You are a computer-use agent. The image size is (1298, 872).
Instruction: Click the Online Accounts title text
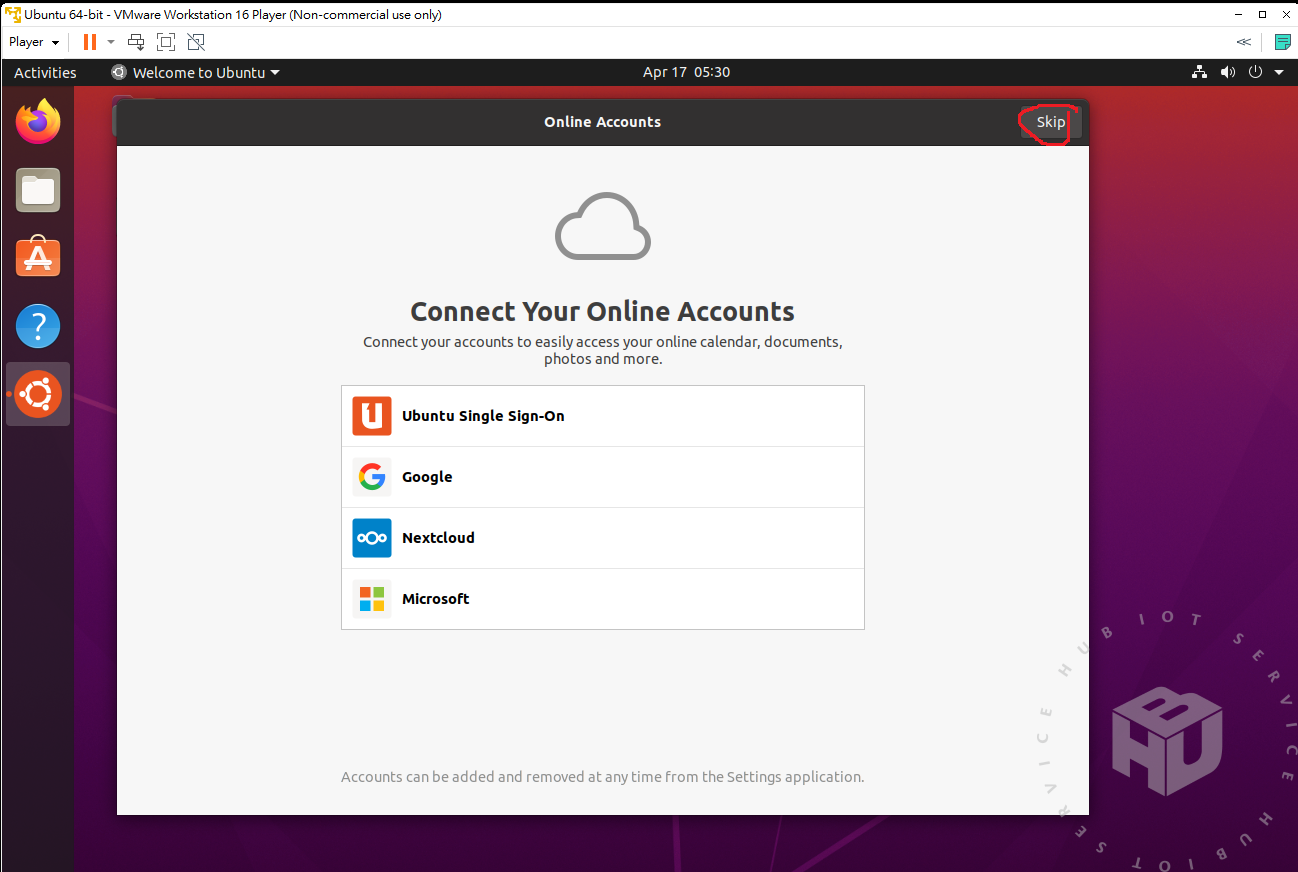point(602,122)
